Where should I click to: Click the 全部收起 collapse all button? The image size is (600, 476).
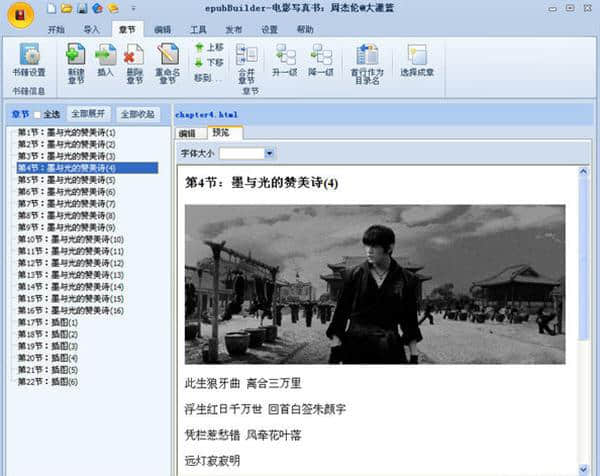coord(137,114)
